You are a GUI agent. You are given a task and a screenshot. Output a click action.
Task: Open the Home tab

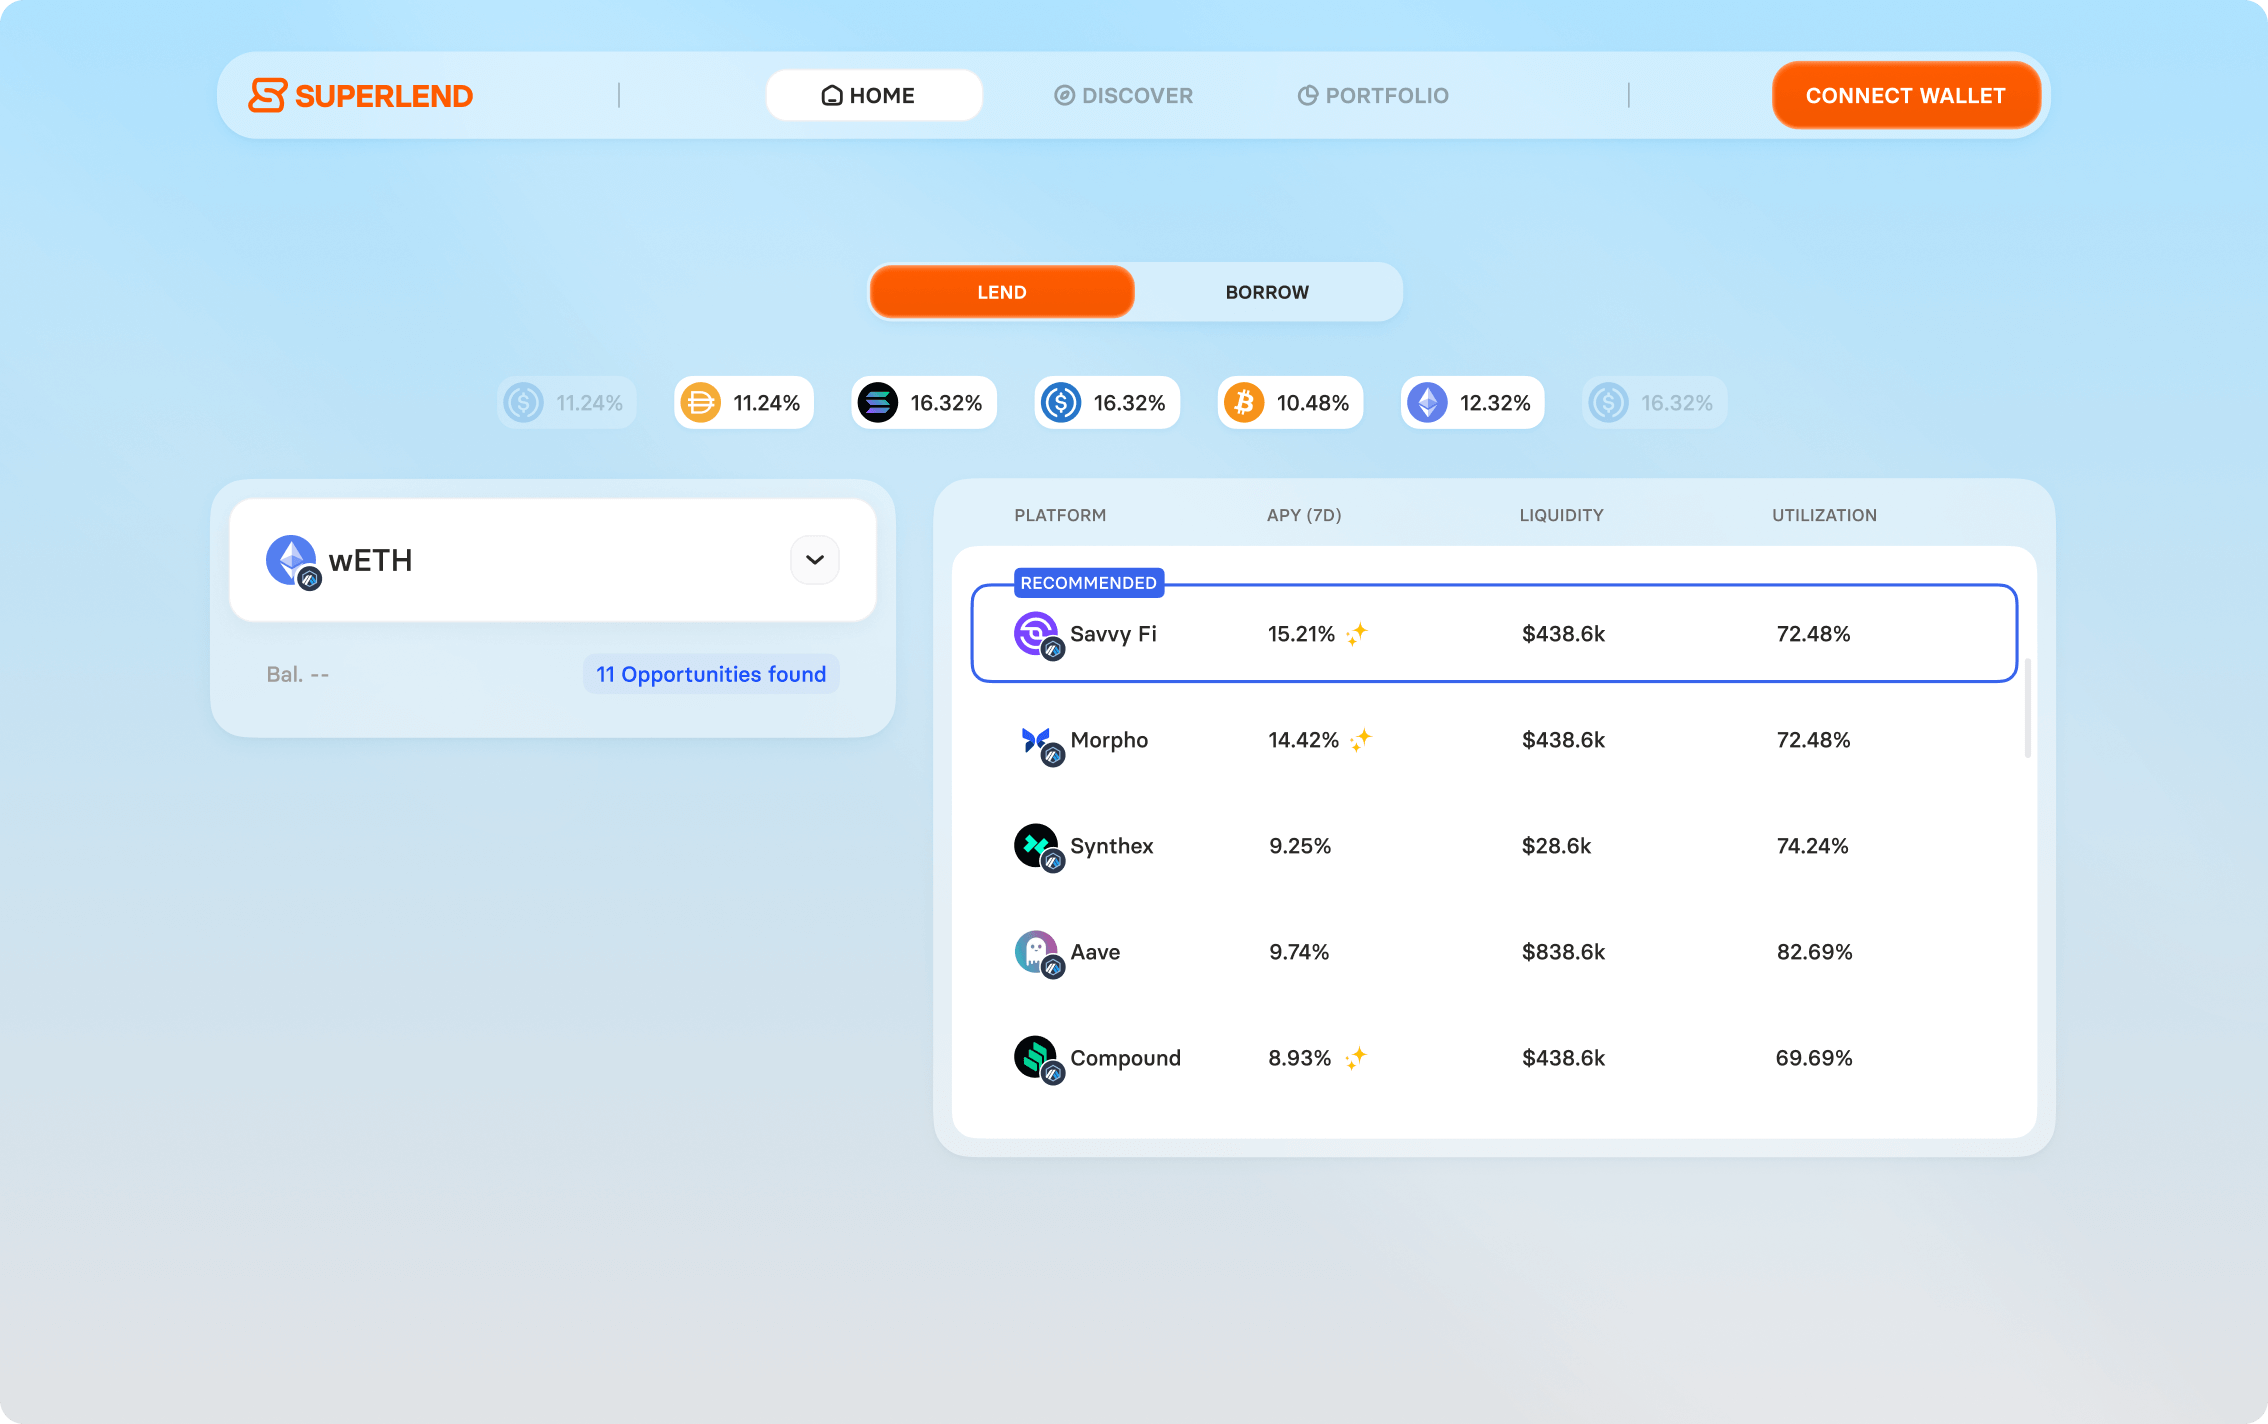(874, 95)
